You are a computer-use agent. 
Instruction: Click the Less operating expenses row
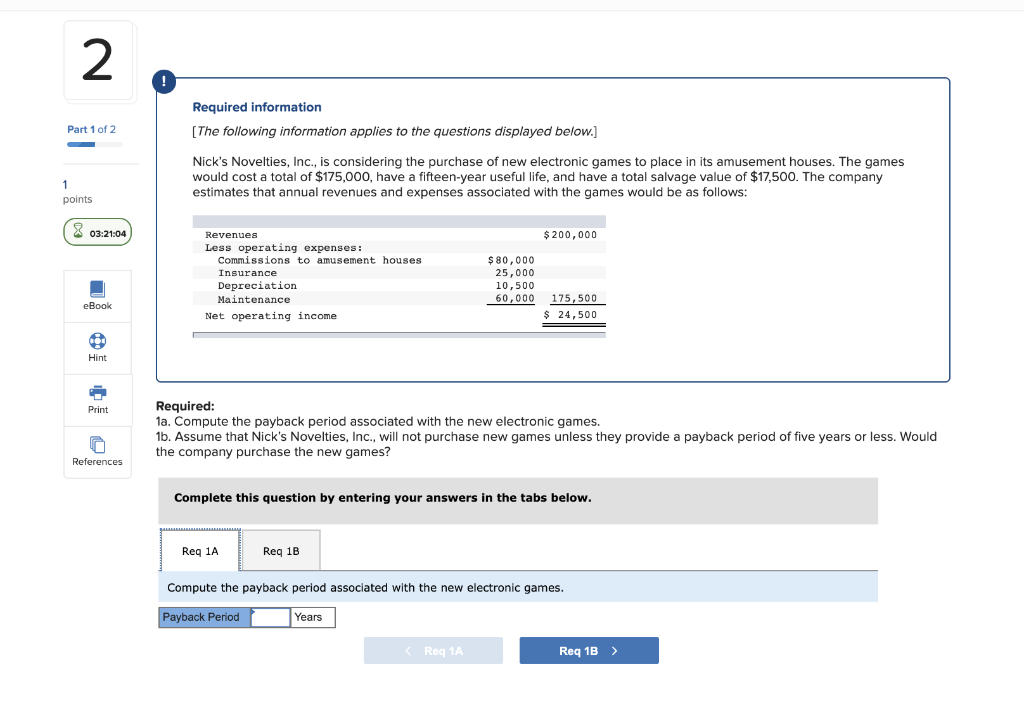click(399, 247)
